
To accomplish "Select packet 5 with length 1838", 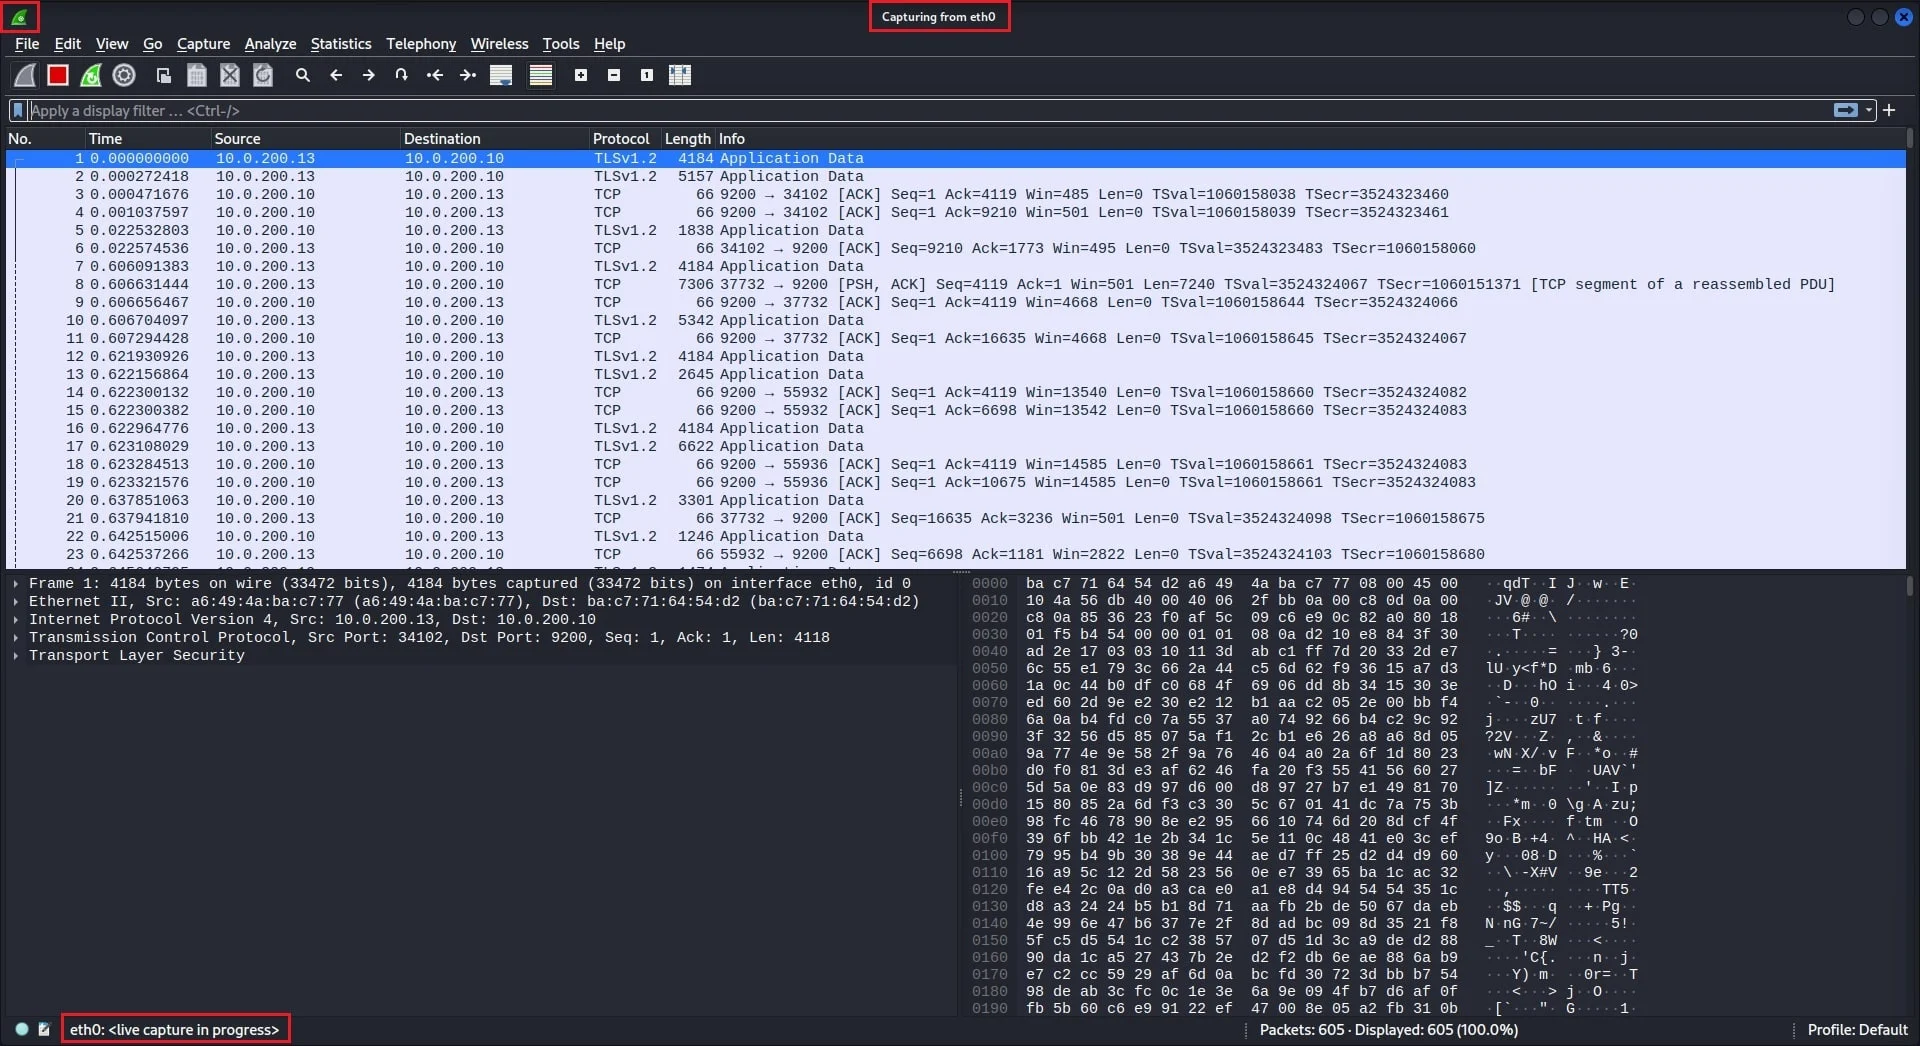I will point(955,230).
